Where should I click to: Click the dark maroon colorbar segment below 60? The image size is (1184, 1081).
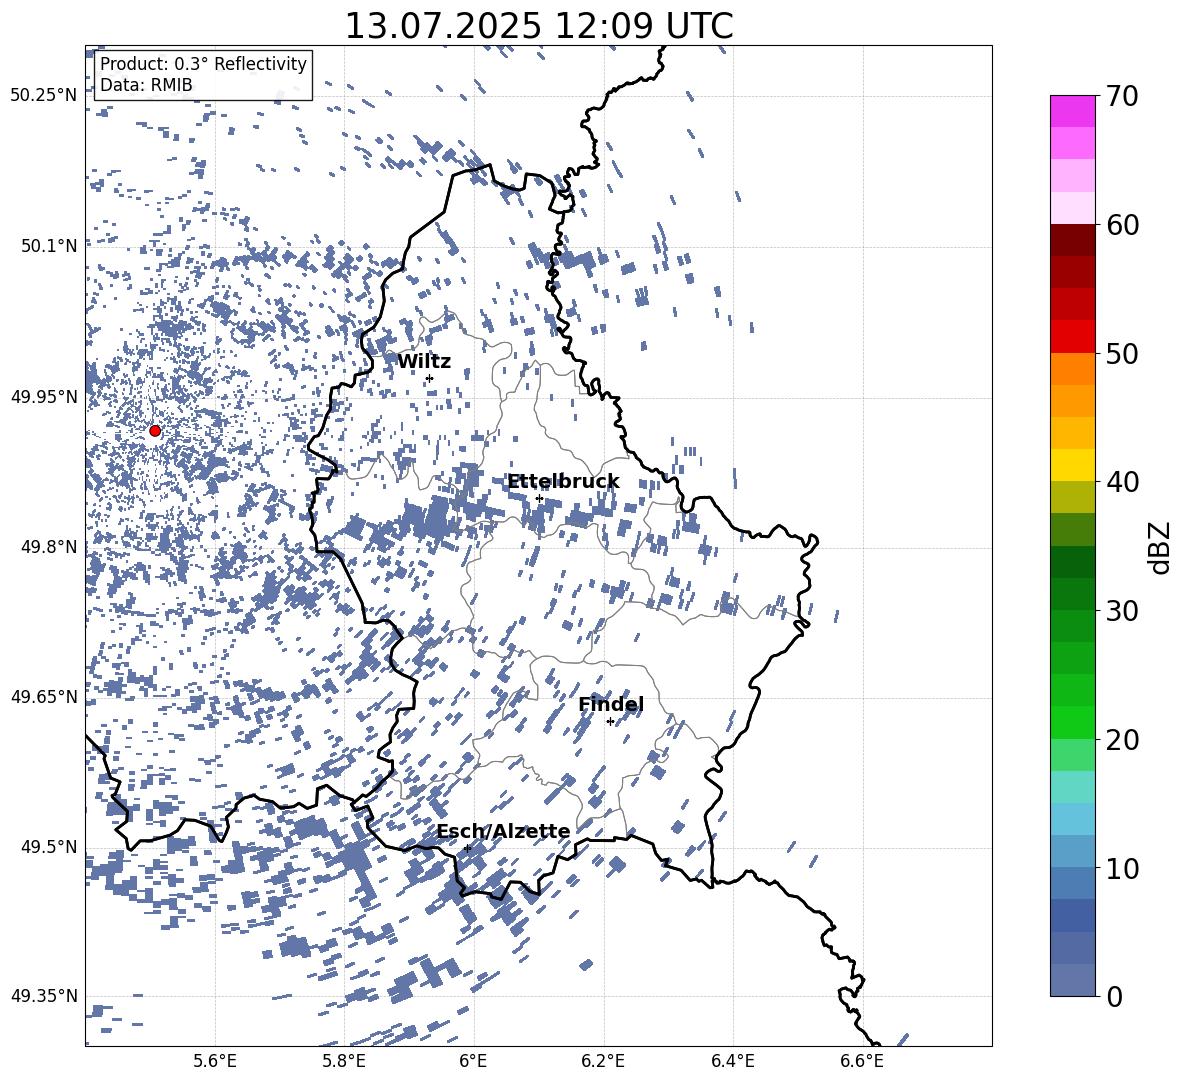pos(1073,241)
